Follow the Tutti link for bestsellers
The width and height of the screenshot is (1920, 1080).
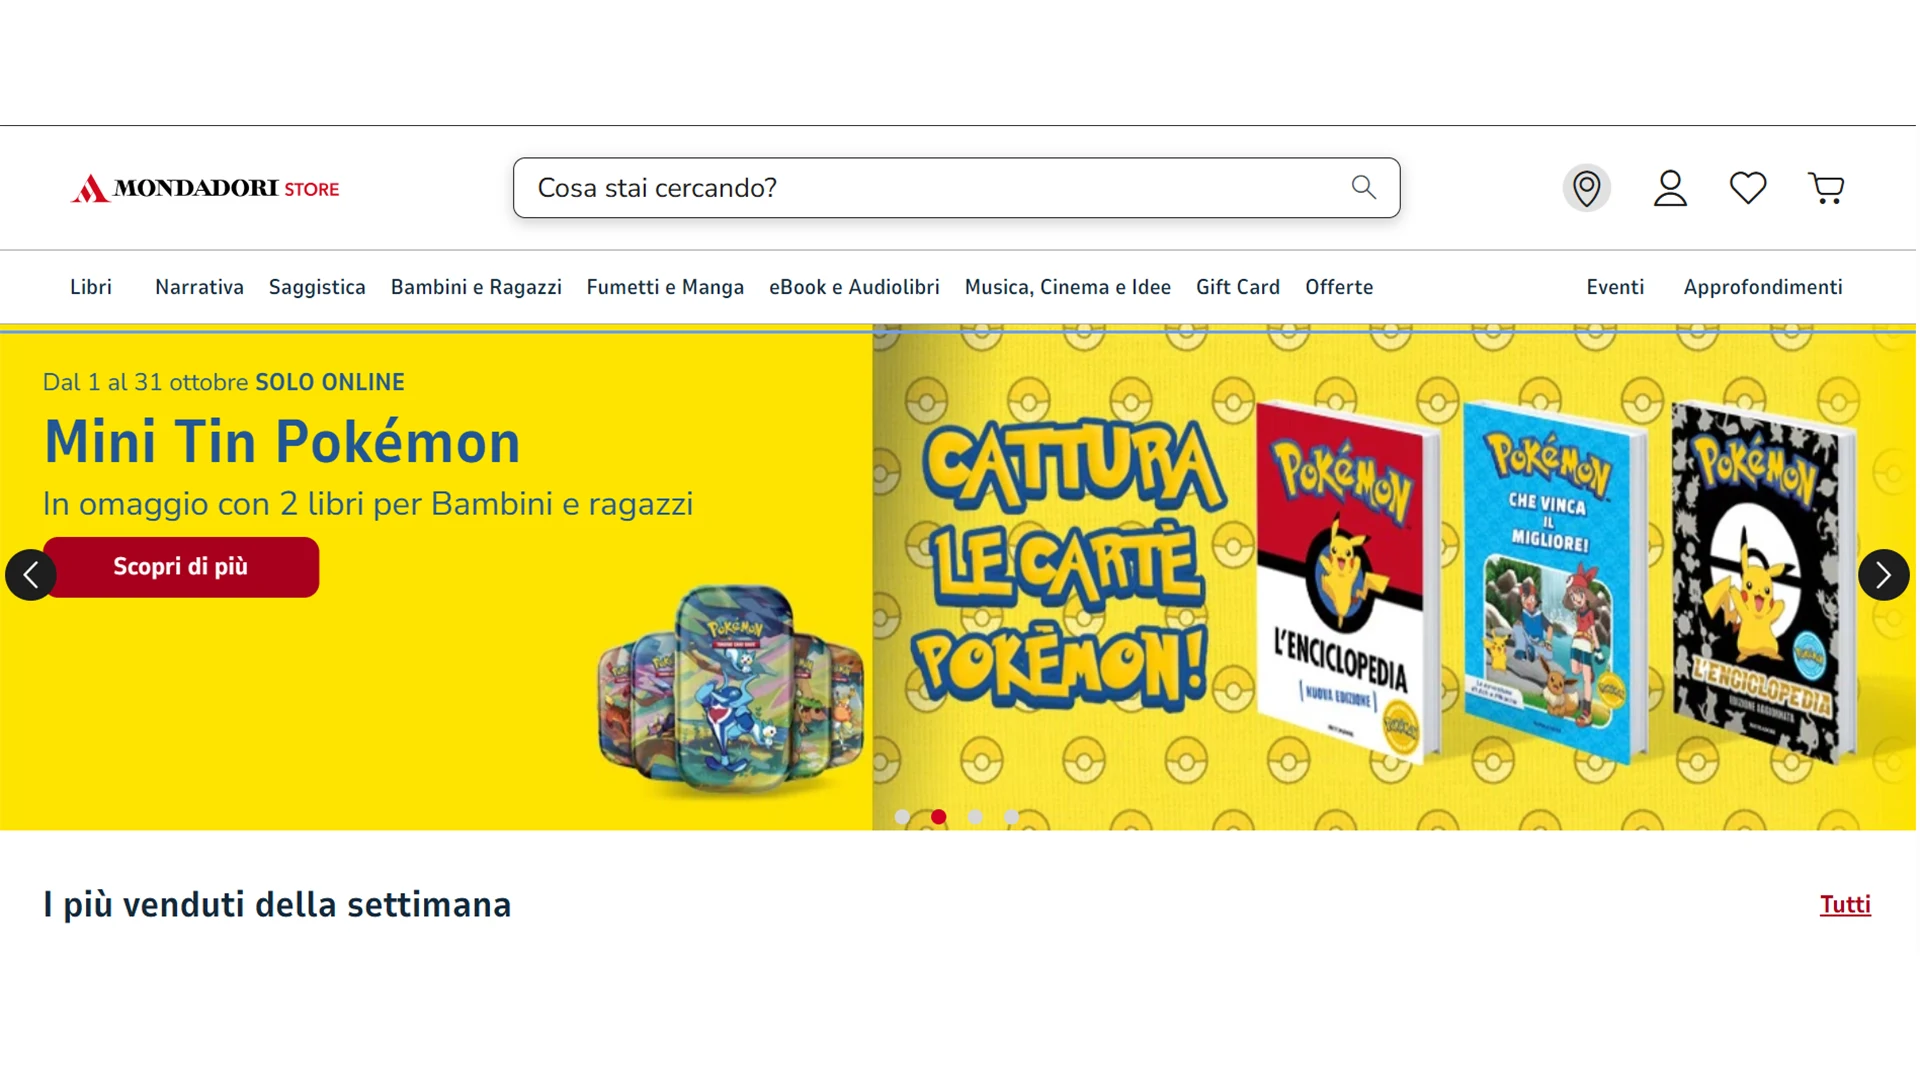tap(1845, 905)
